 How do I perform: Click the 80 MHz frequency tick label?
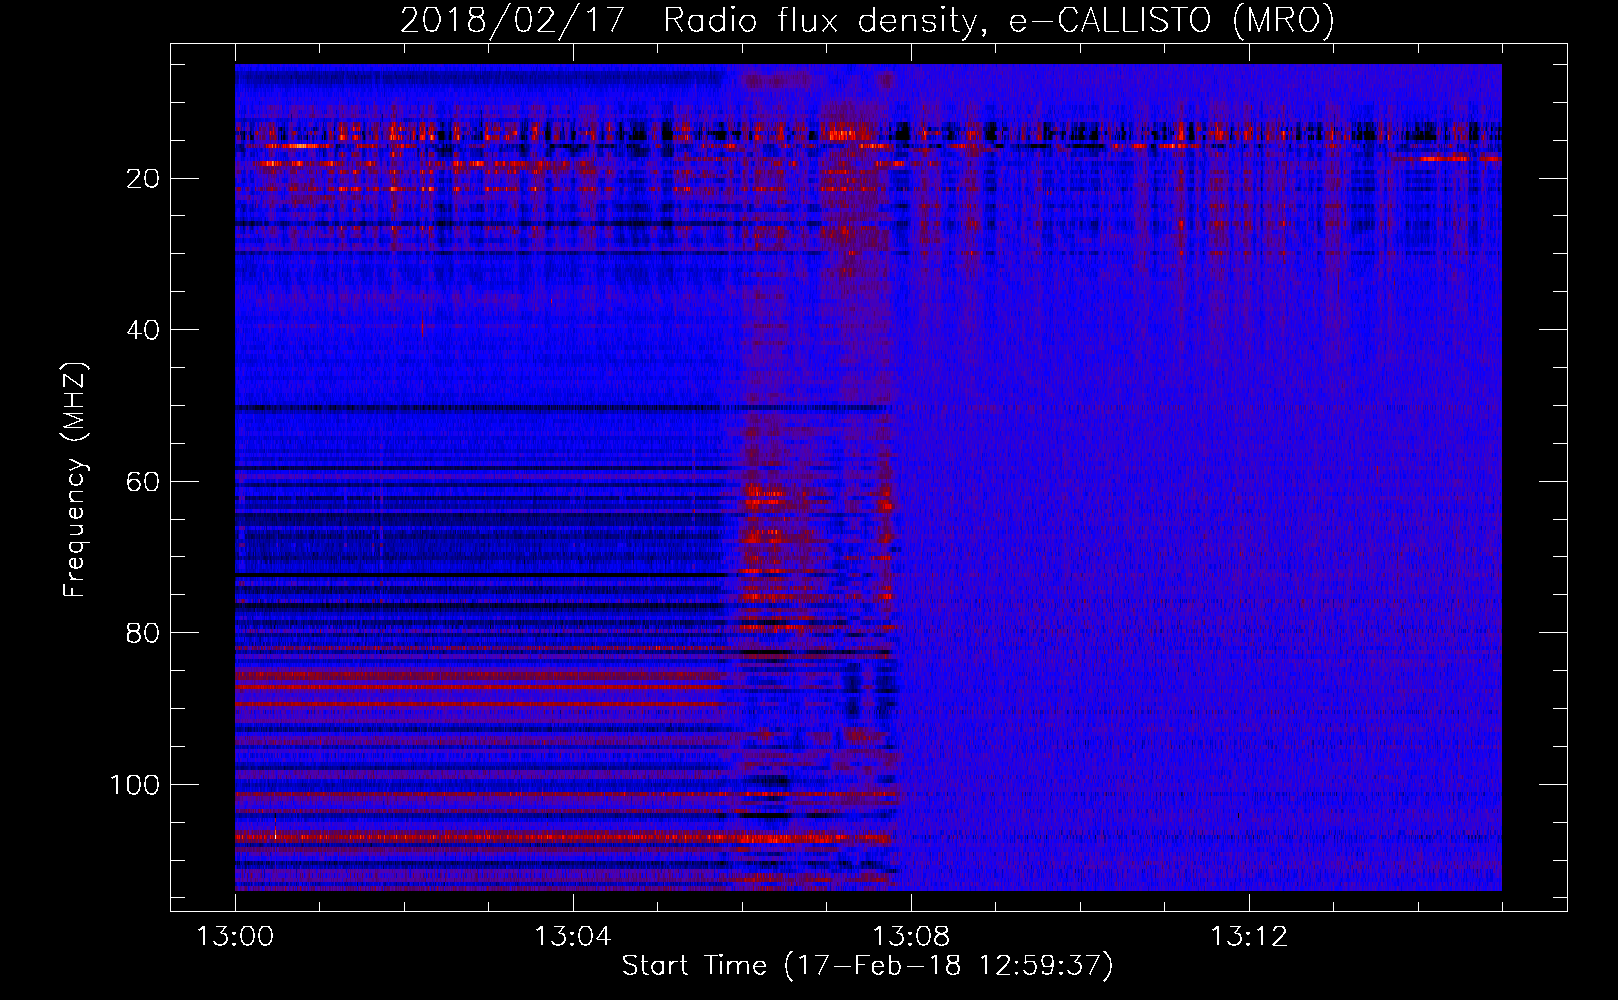[143, 633]
